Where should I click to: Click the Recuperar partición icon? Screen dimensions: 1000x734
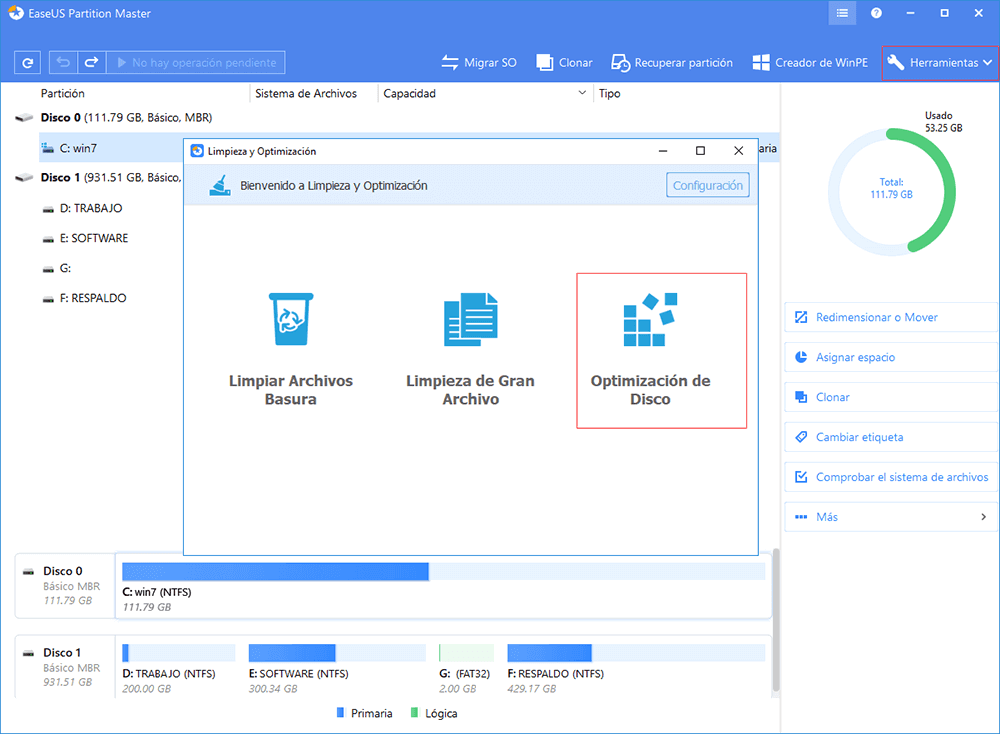coord(620,62)
